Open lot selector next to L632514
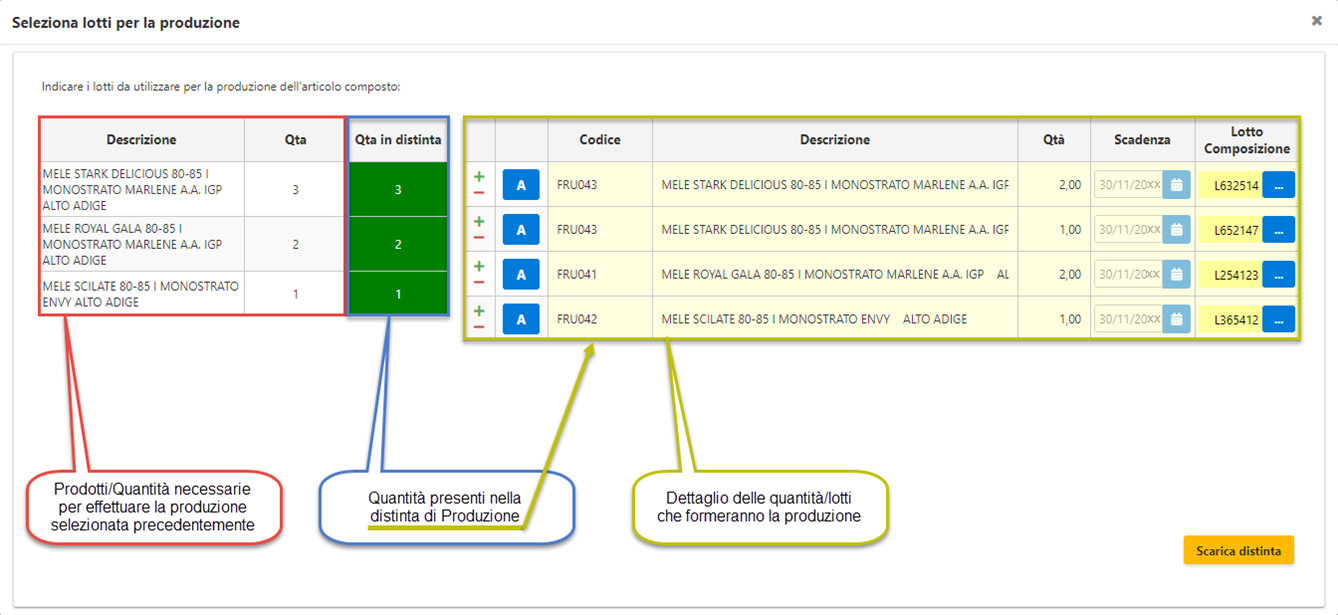The width and height of the screenshot is (1338, 615). click(1278, 185)
